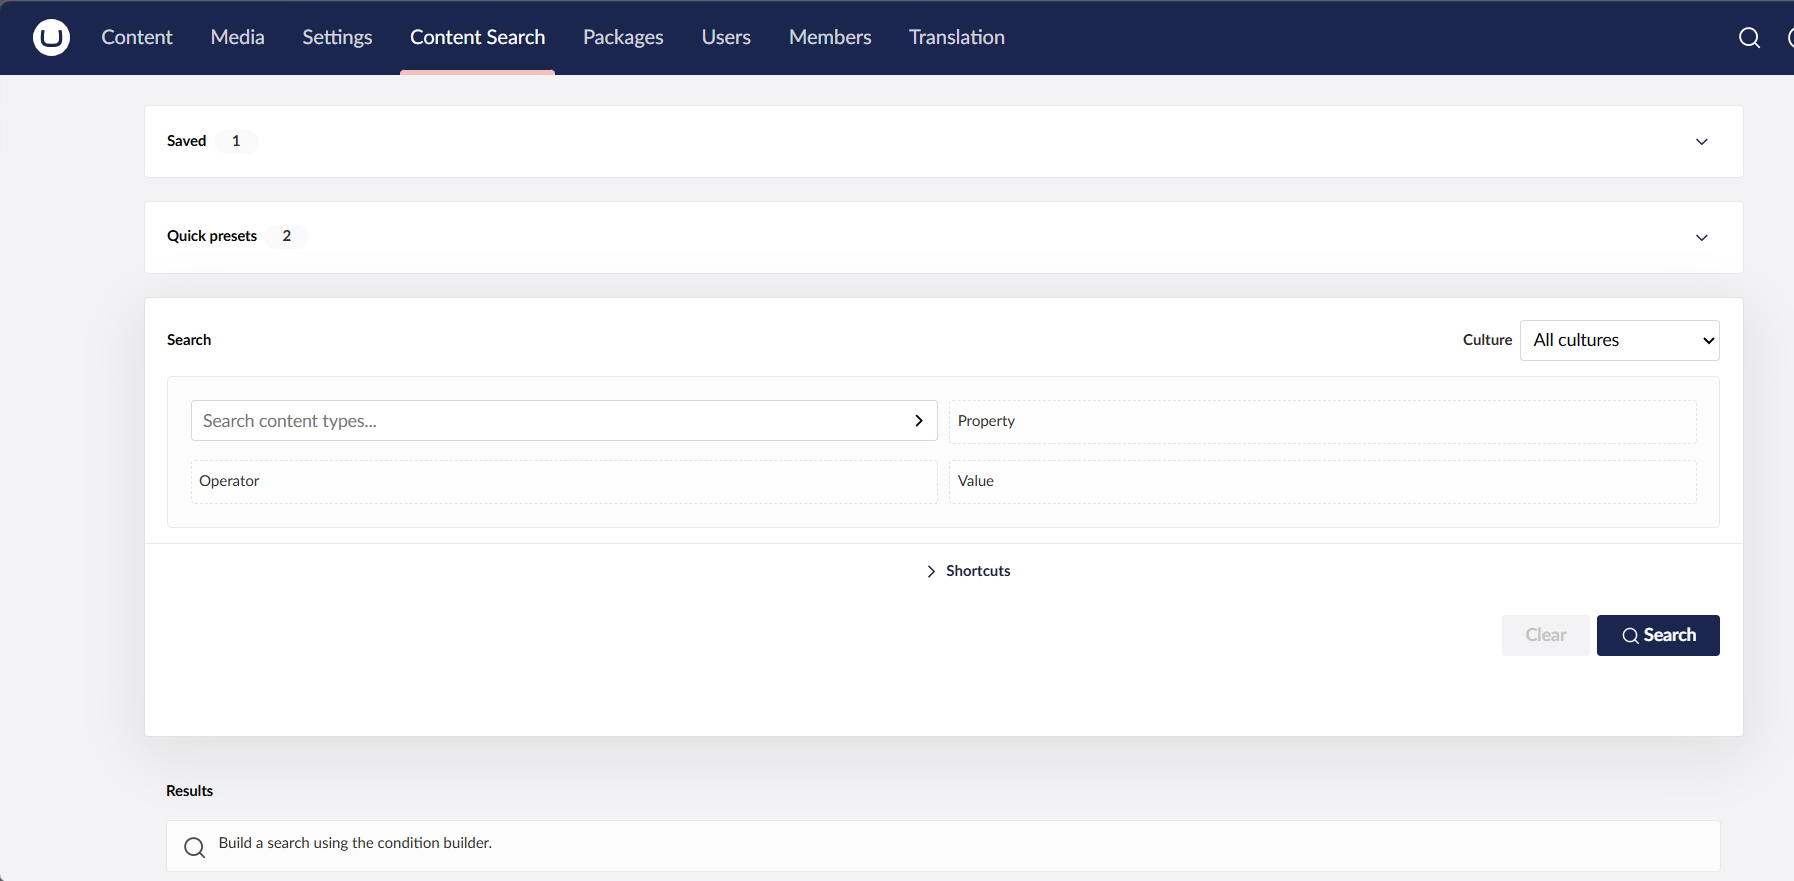This screenshot has height=881, width=1794.
Task: Click 'Build a search using the condition builder' text
Action: [x=355, y=843]
